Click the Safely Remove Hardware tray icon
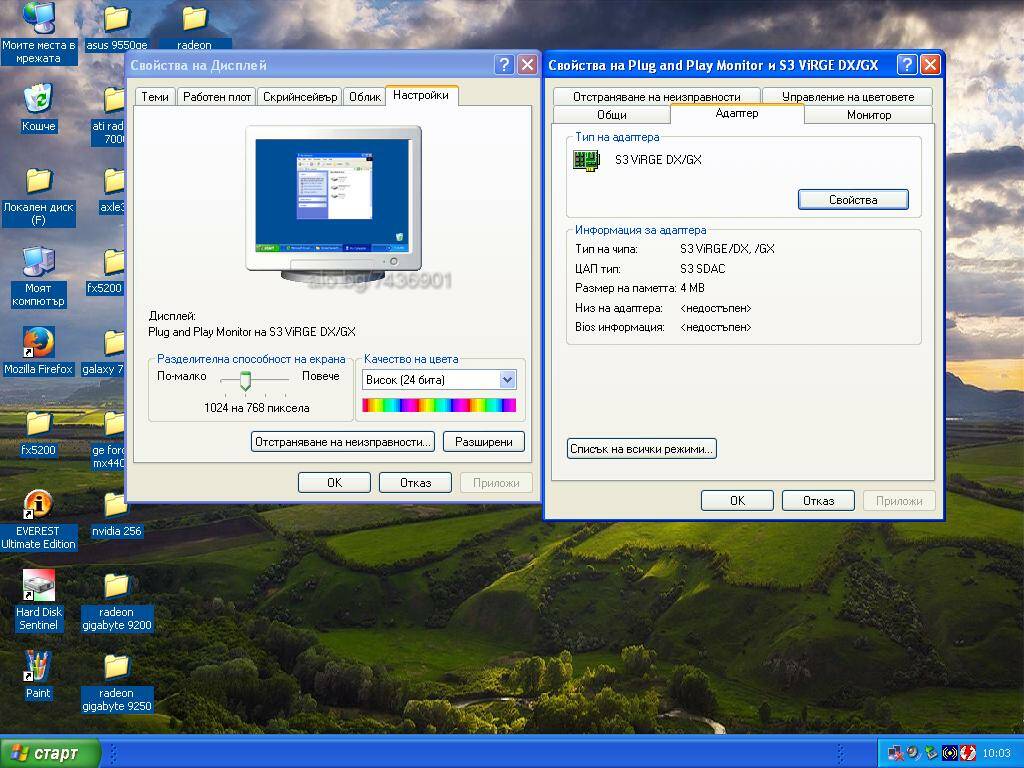 931,753
